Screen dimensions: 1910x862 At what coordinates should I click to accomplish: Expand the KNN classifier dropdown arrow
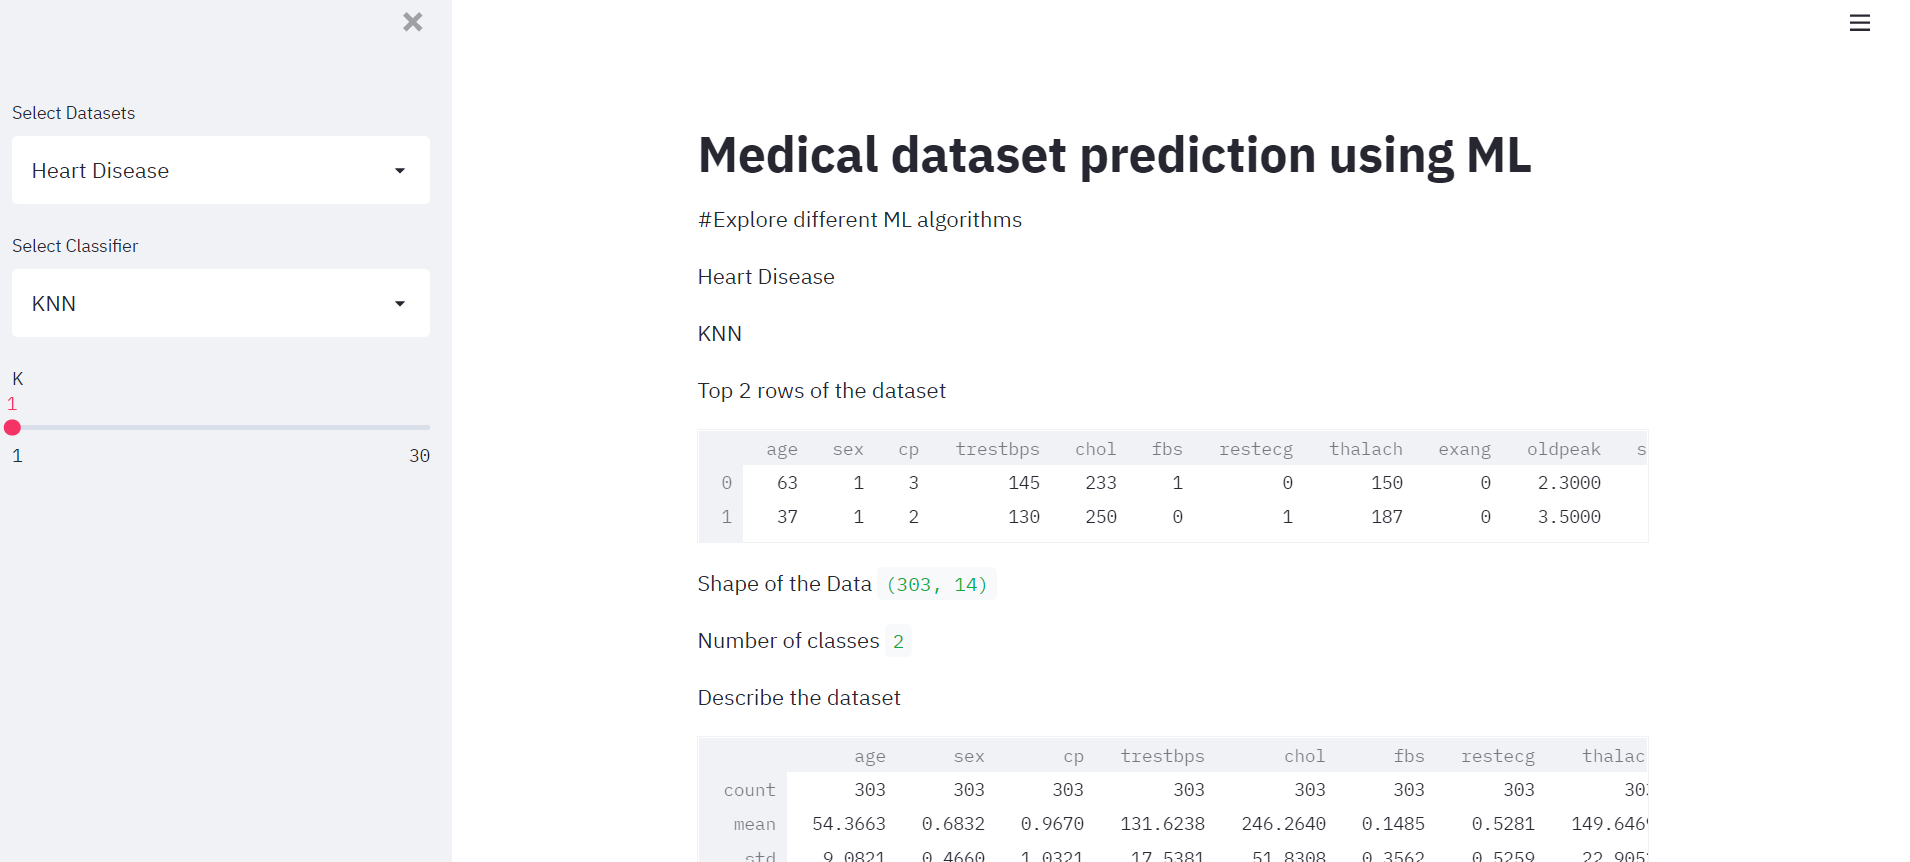[400, 304]
